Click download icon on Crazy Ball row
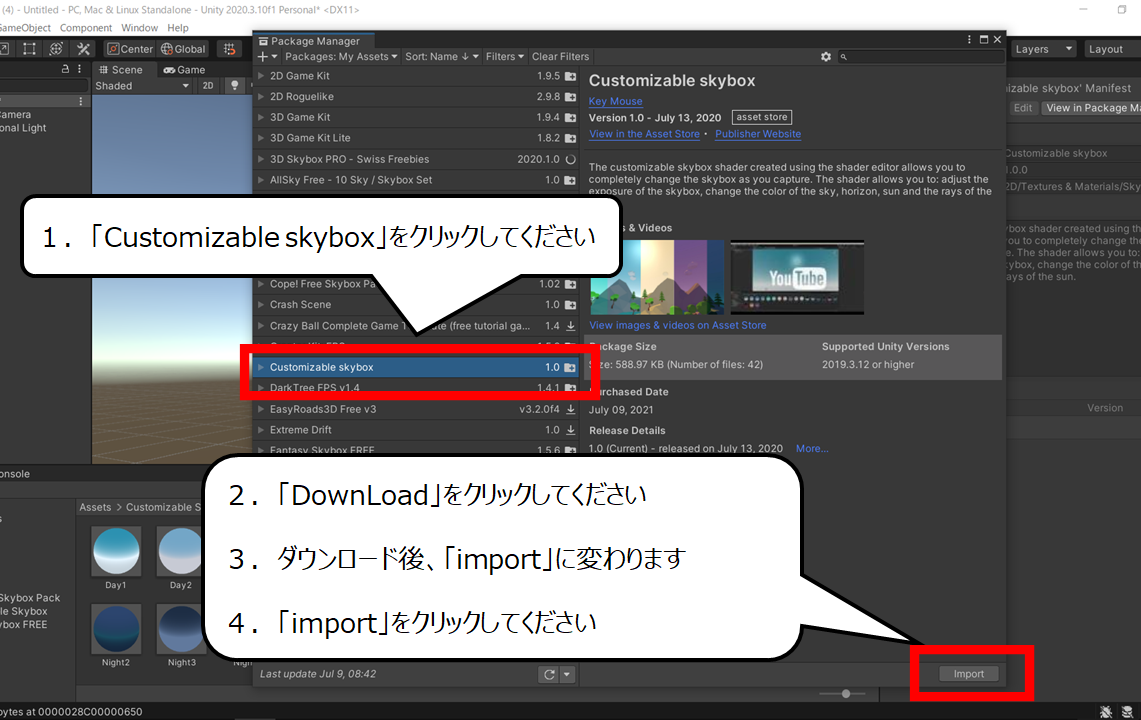The image size is (1141, 720). point(570,326)
